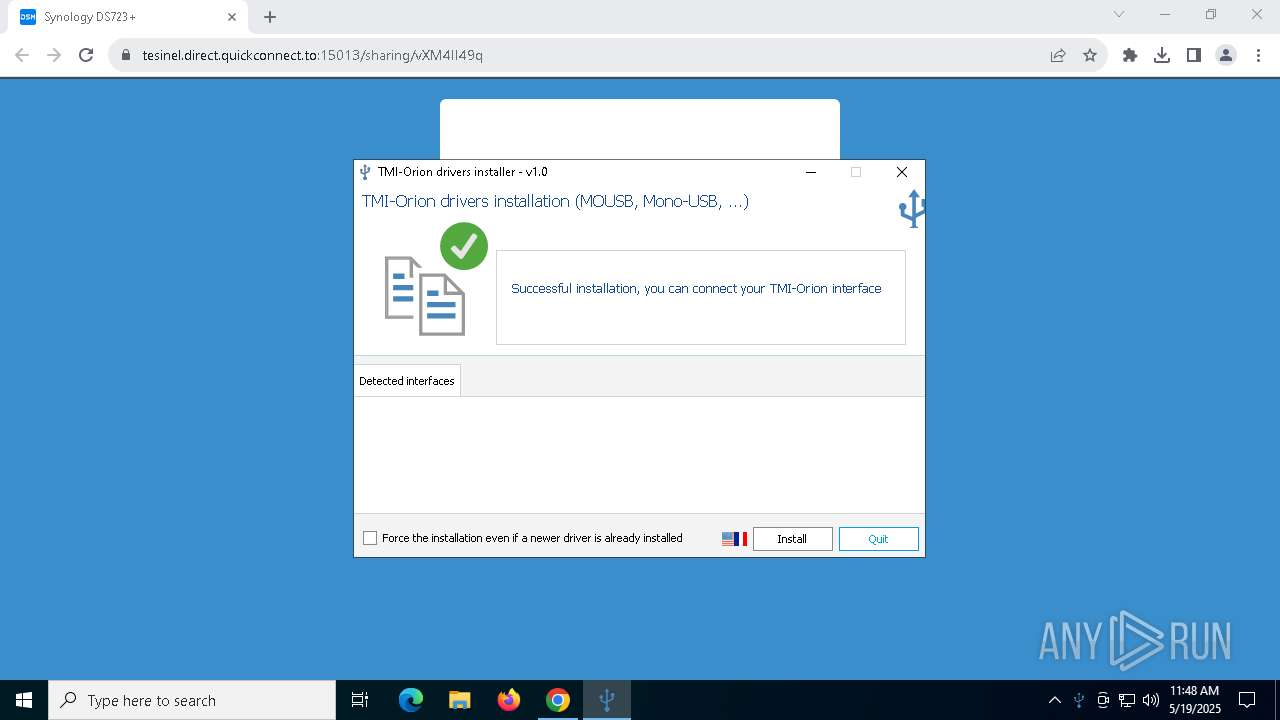Open Chrome downloads icon
The height and width of the screenshot is (720, 1280).
[x=1162, y=55]
